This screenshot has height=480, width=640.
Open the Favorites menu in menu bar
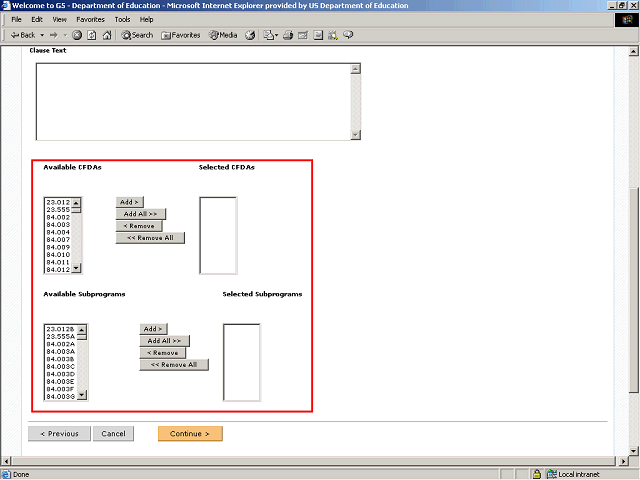click(x=90, y=19)
